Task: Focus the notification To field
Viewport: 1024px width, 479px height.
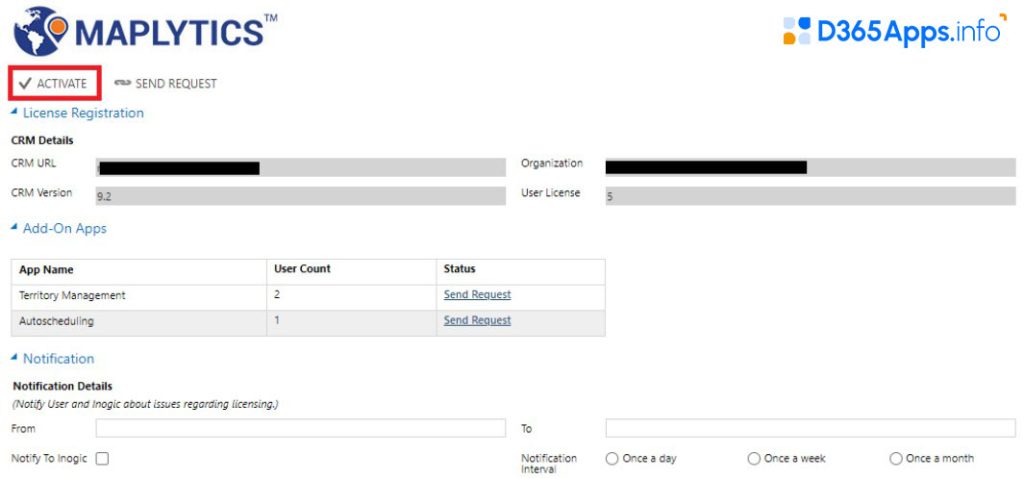Action: tap(810, 428)
